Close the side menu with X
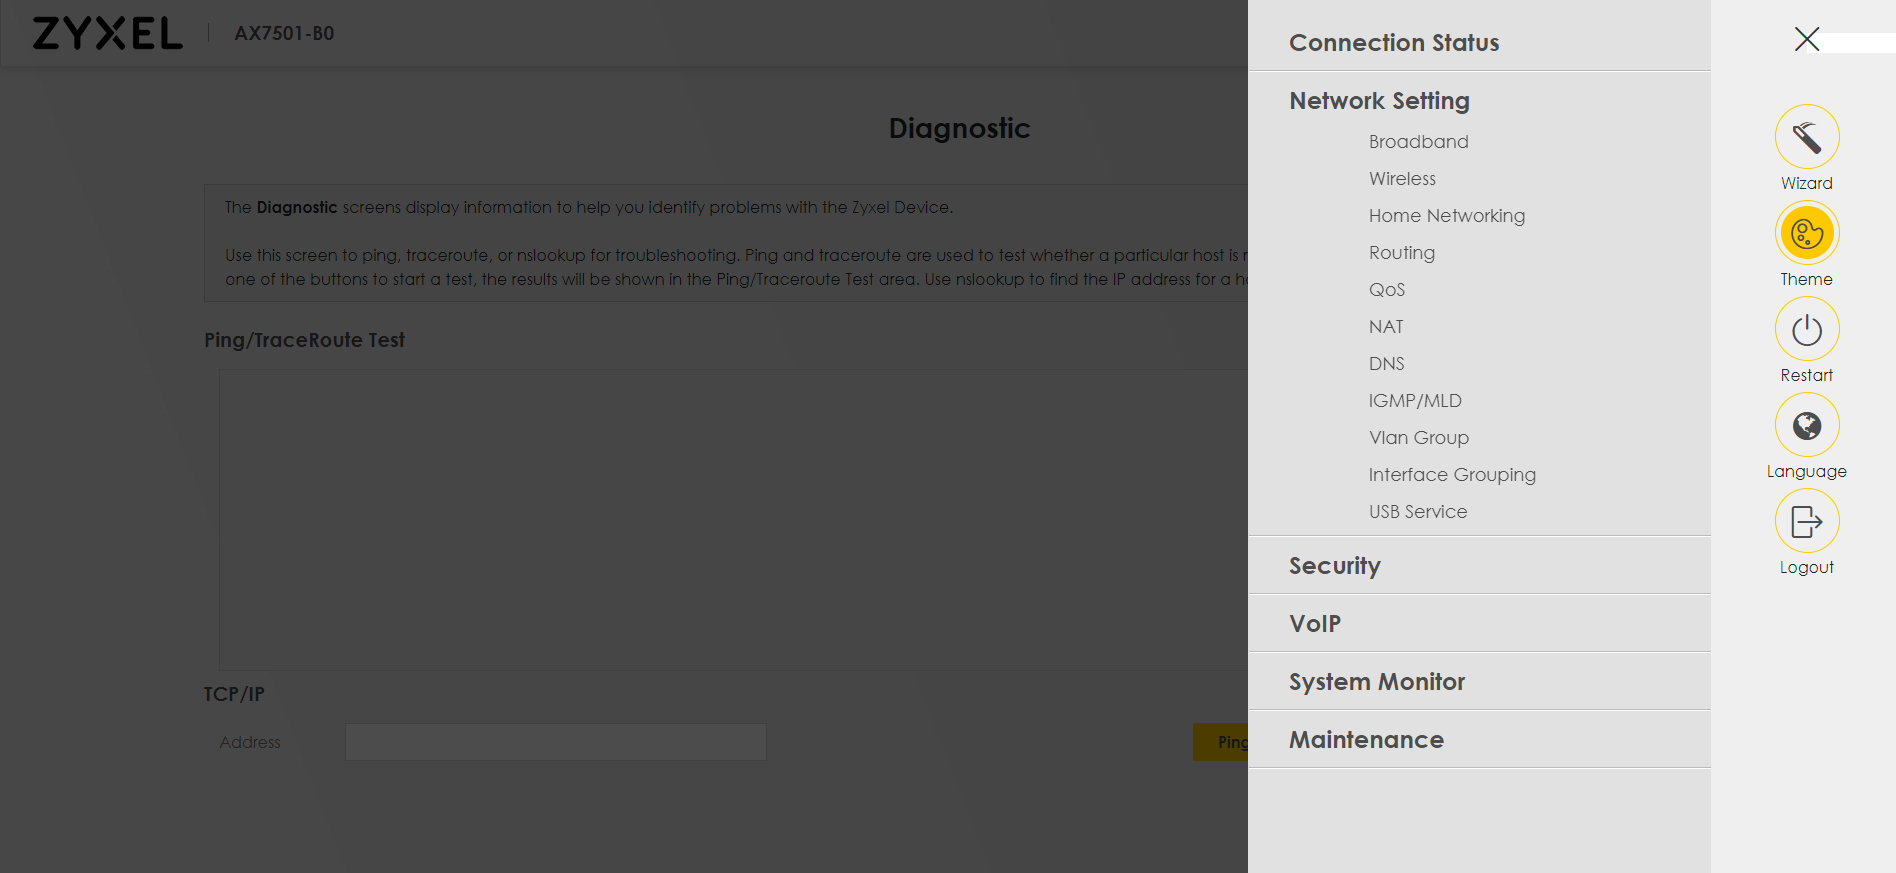Viewport: 1896px width, 873px height. (1806, 39)
